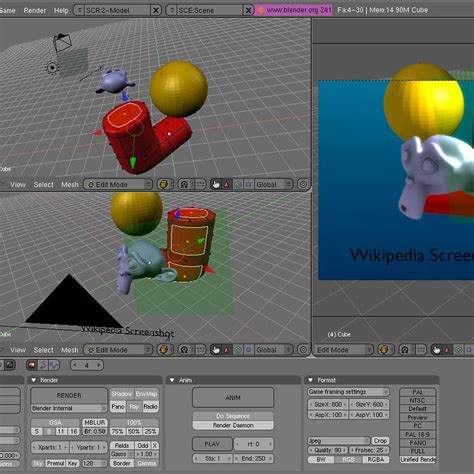The width and height of the screenshot is (474, 474).
Task: Open Global orientation dropdown in upper viewport header
Action: [274, 184]
